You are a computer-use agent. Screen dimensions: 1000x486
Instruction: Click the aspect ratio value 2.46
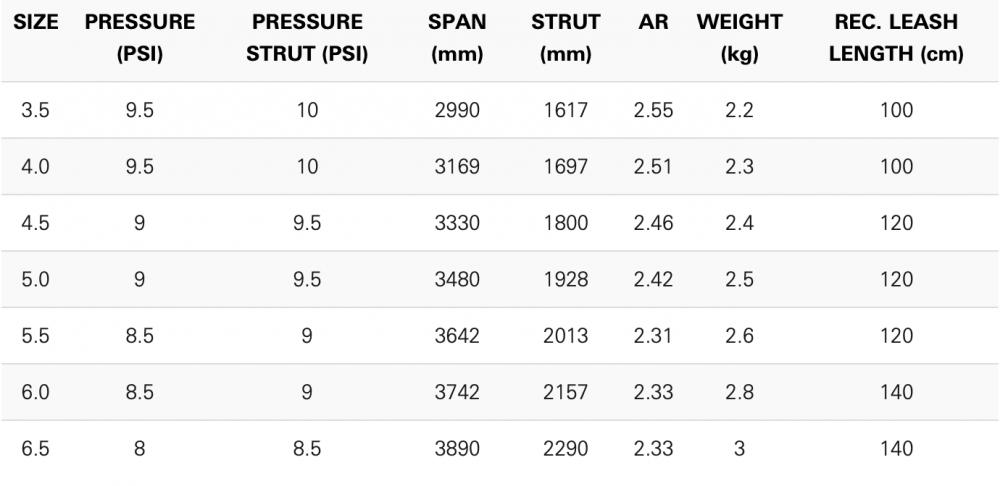tap(653, 223)
